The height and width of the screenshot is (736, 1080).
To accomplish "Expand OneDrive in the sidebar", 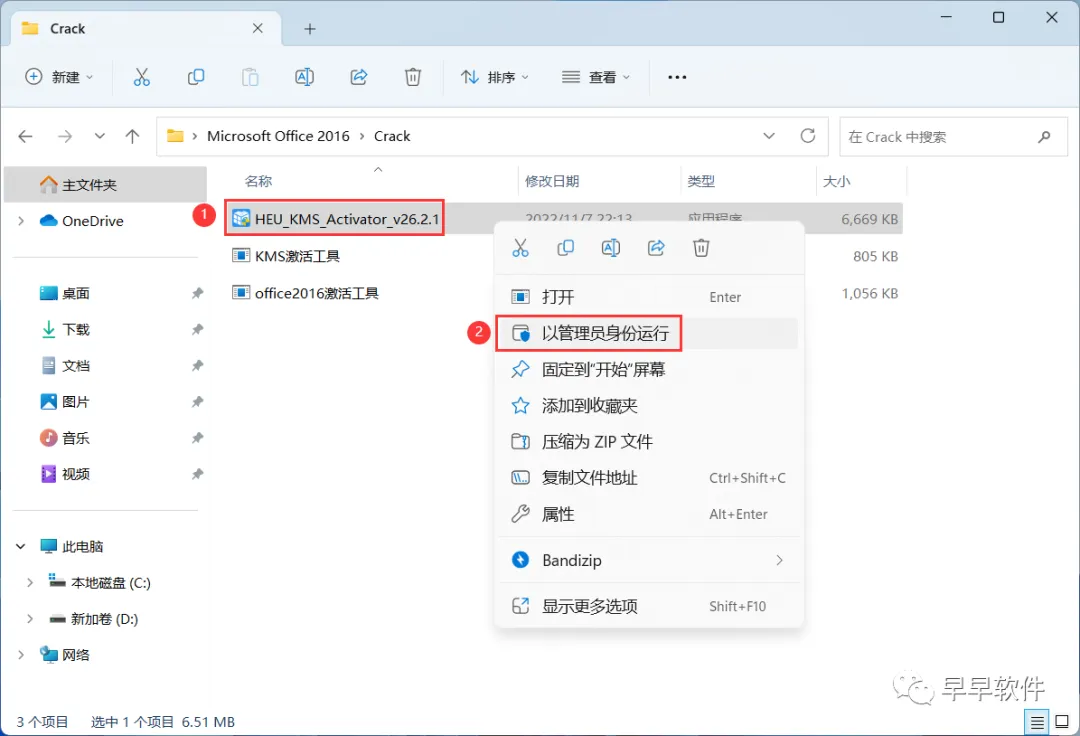I will (21, 221).
